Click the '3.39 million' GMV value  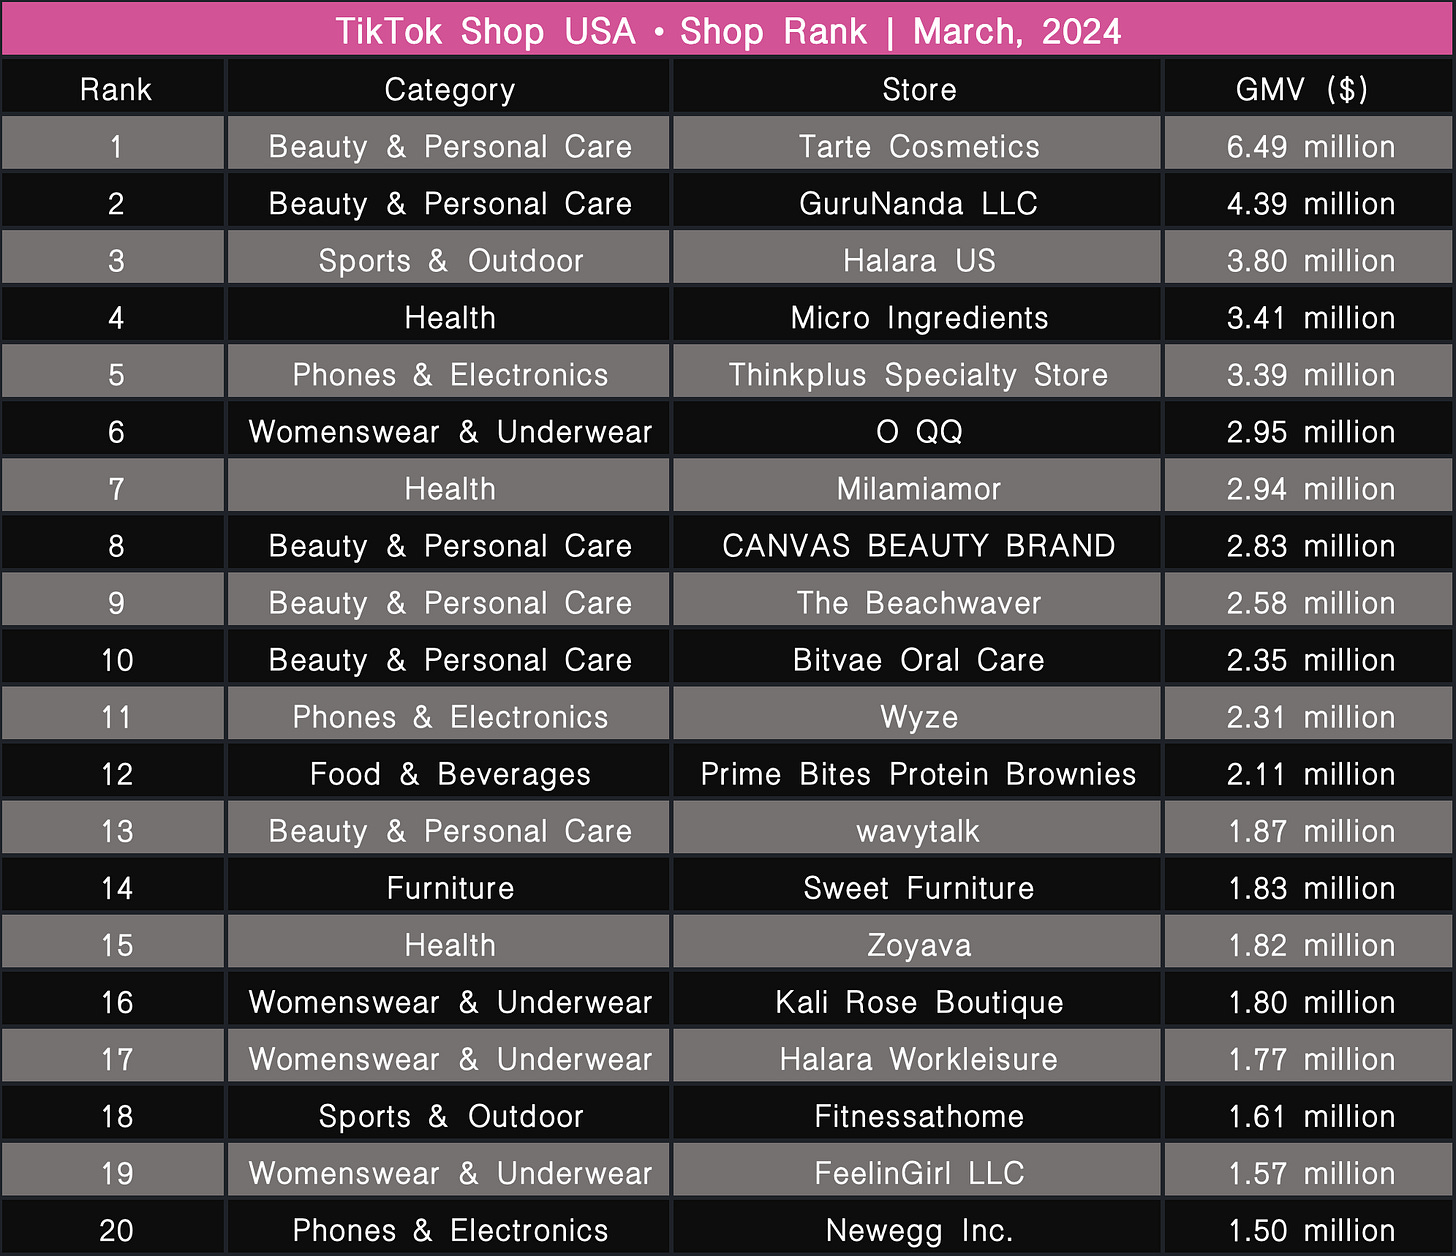[x=1311, y=374]
